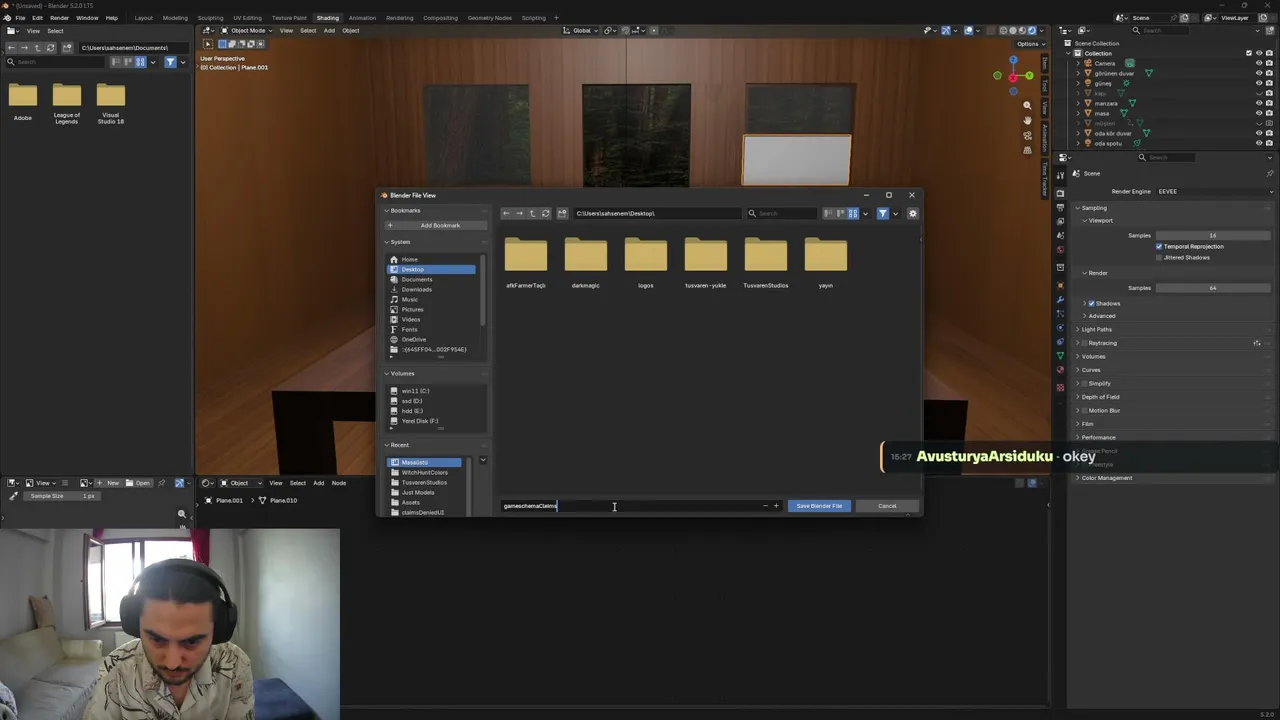The image size is (1280, 720).
Task: Create a new folder in the file dialog
Action: (x=562, y=213)
